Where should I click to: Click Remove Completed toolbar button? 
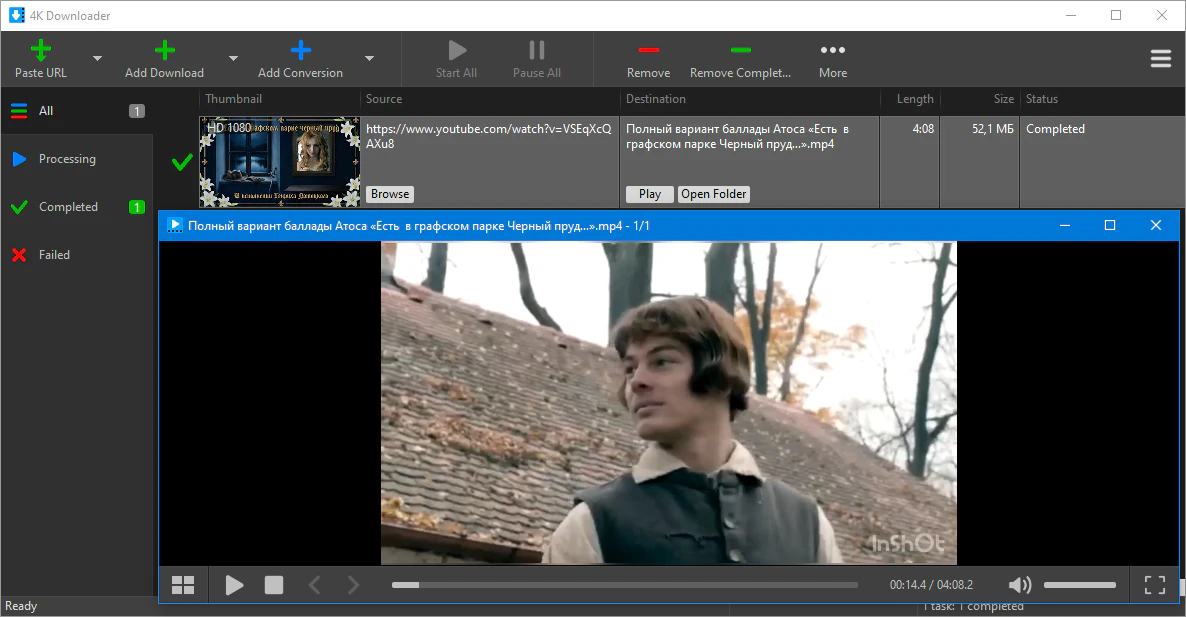tap(740, 60)
